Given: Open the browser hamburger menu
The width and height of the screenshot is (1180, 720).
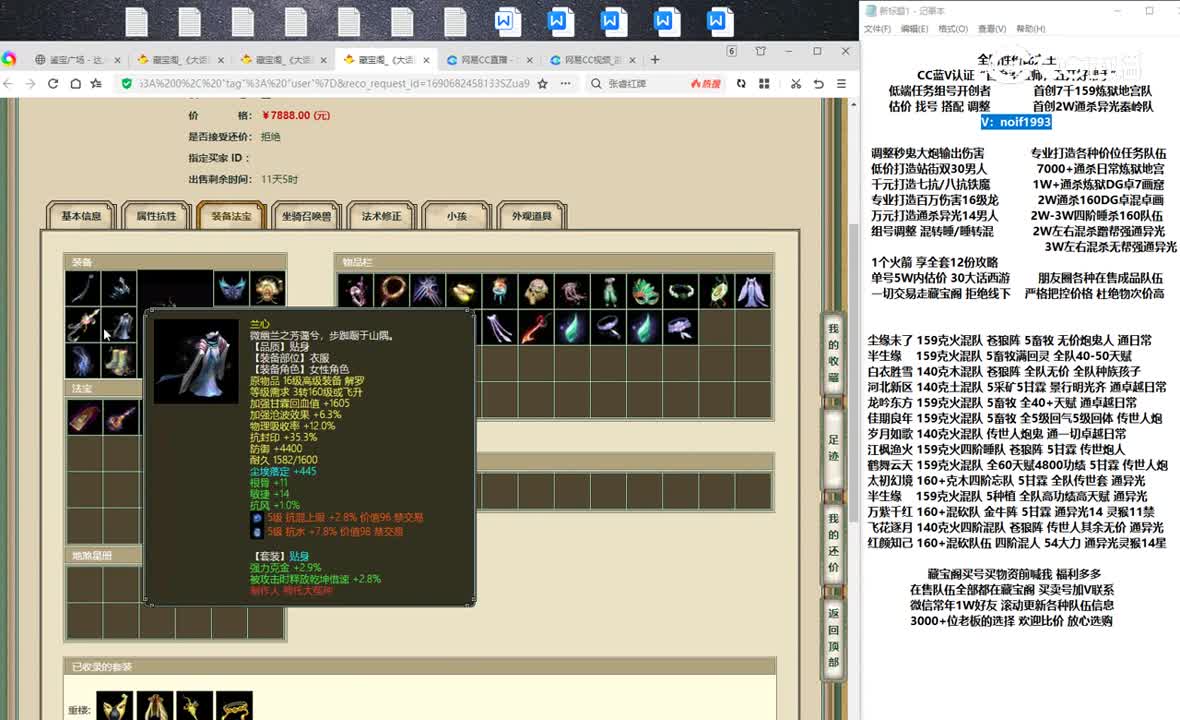Looking at the screenshot, I should point(841,84).
